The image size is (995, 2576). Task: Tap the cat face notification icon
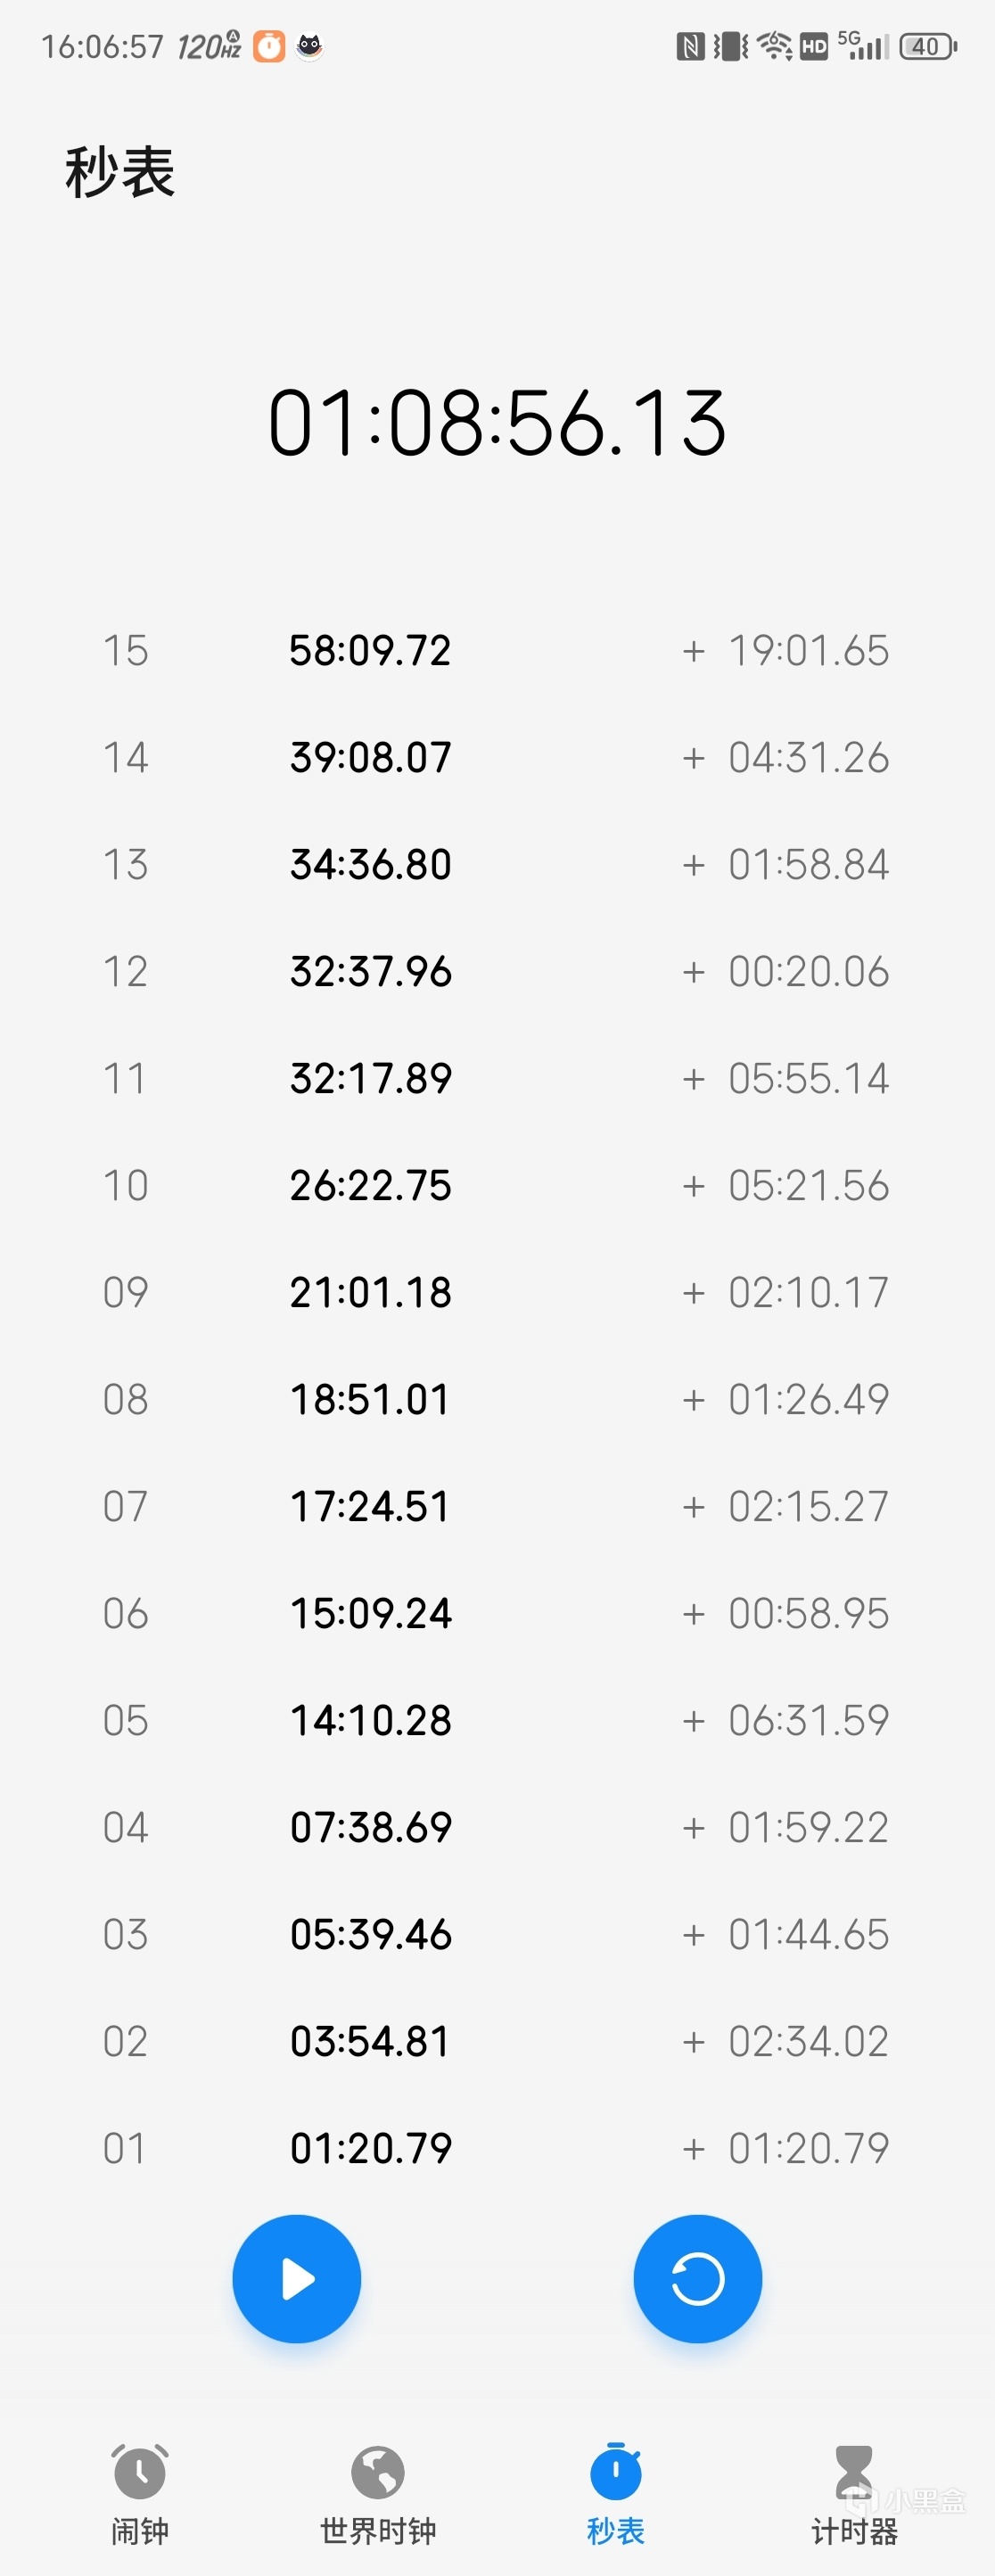tap(310, 46)
